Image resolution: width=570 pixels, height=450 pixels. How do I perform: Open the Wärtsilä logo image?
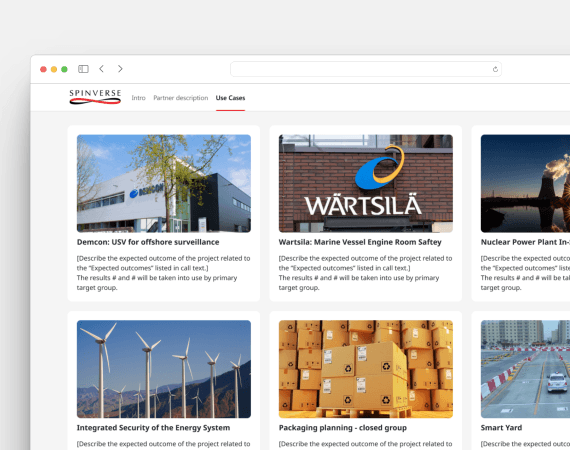[366, 184]
